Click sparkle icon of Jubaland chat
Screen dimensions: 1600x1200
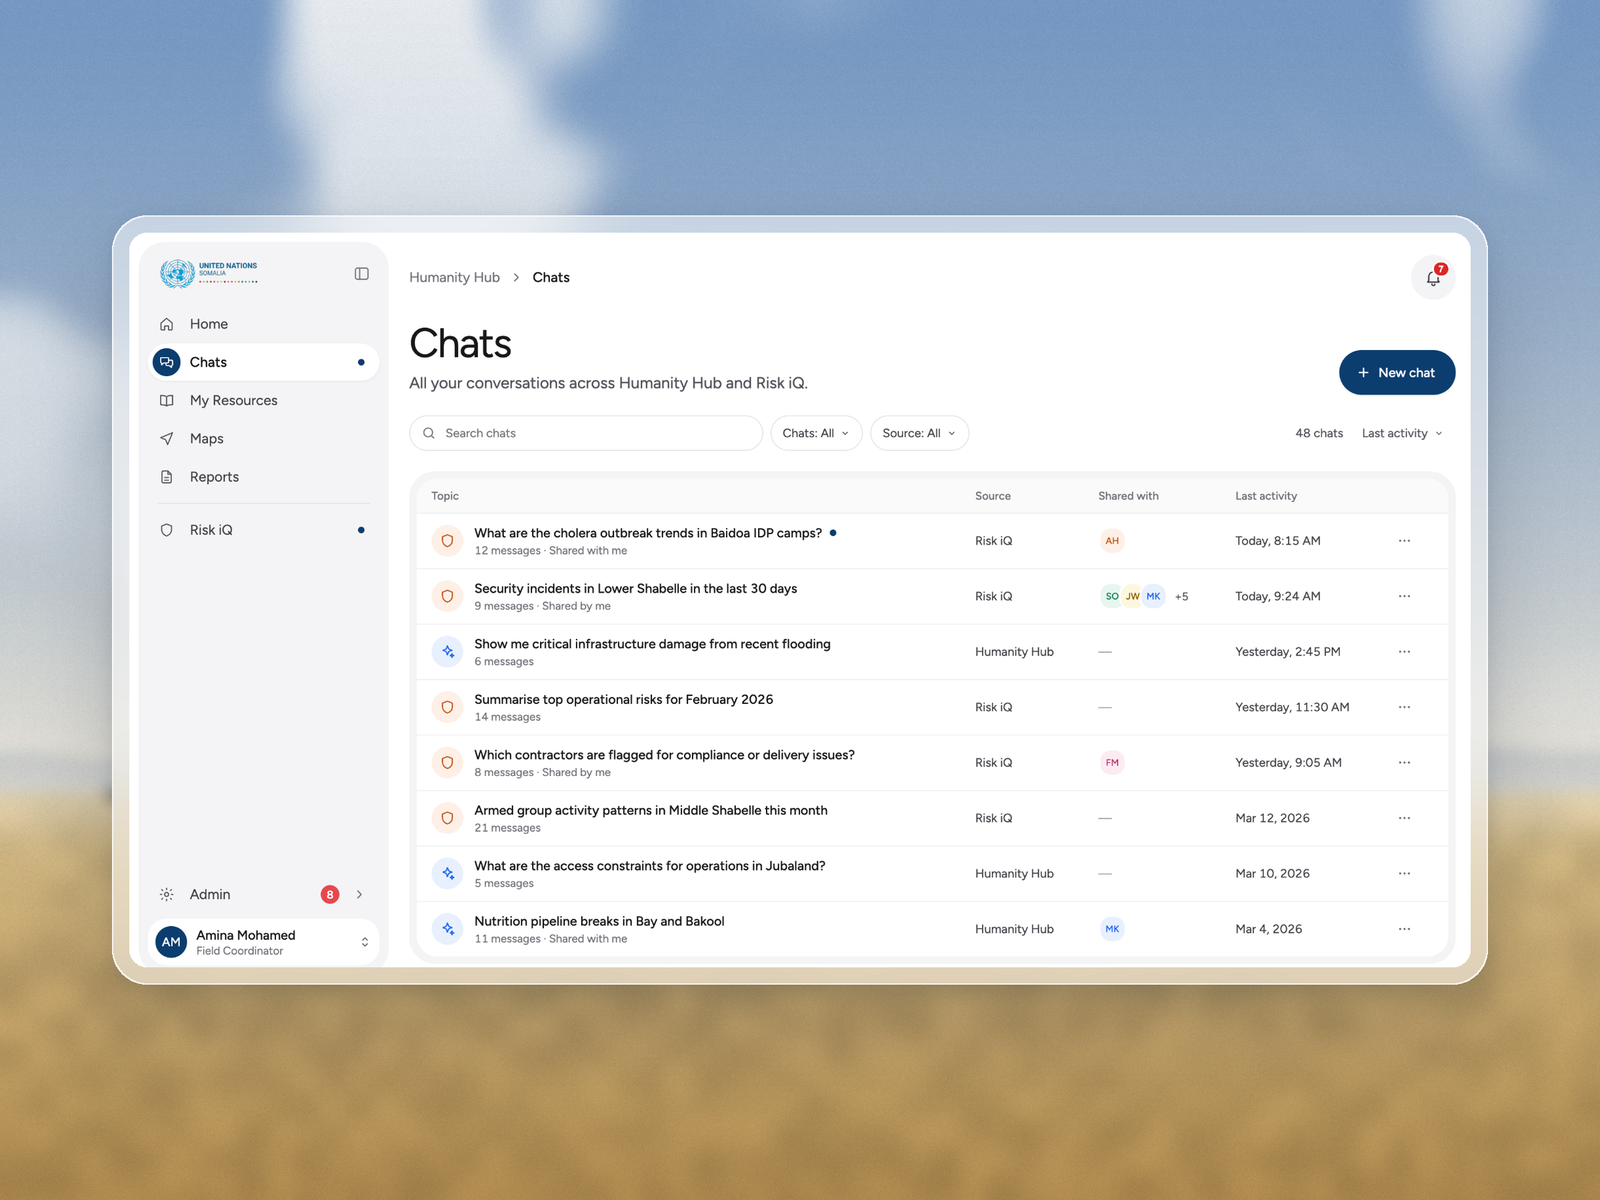pos(447,874)
